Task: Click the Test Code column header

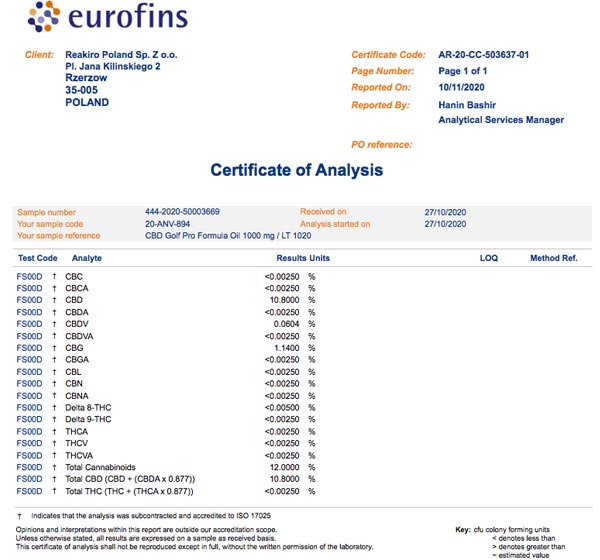Action: click(38, 258)
